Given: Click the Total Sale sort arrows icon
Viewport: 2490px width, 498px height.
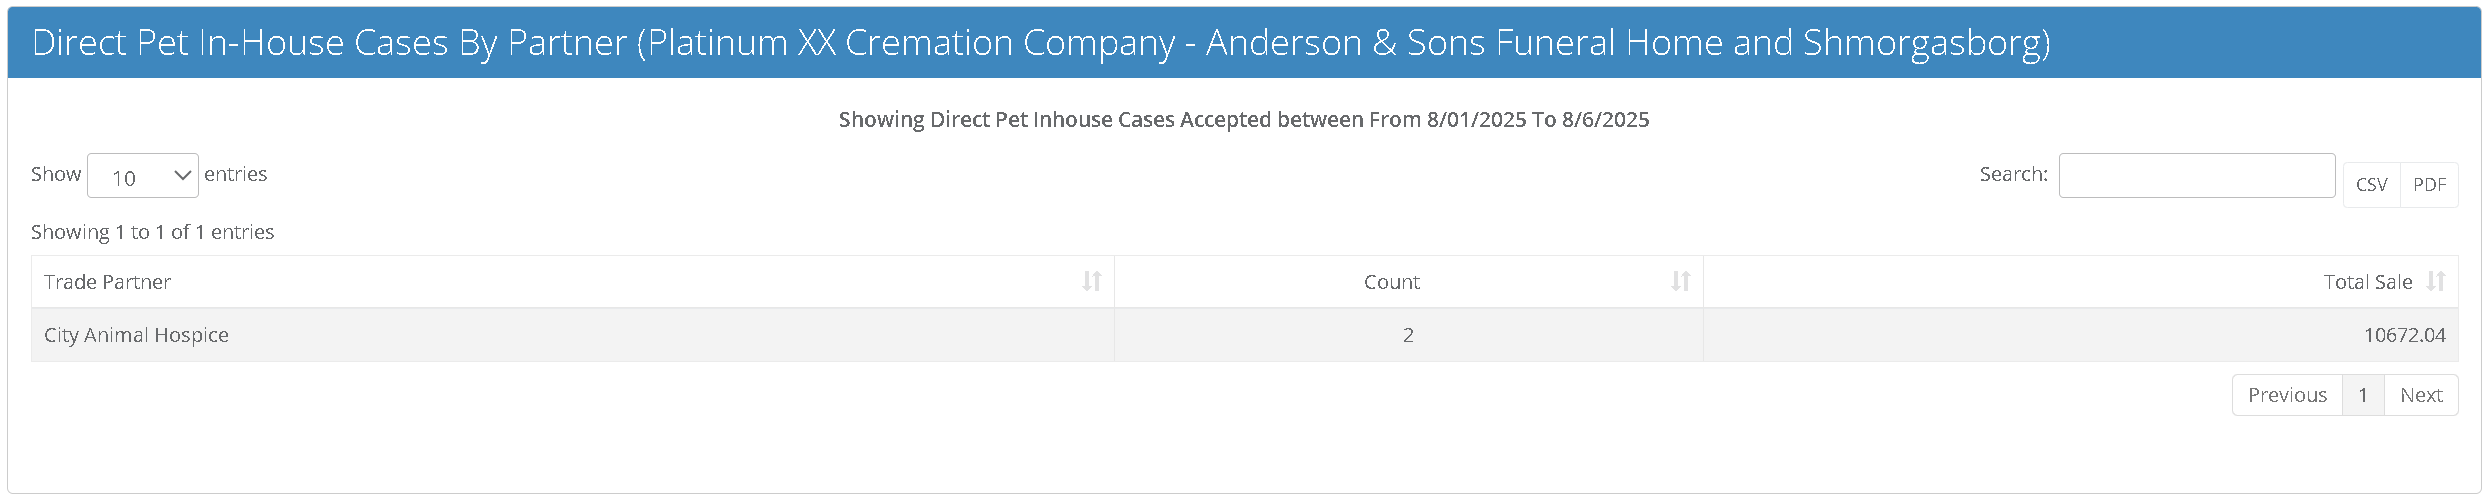Looking at the screenshot, I should (2436, 282).
